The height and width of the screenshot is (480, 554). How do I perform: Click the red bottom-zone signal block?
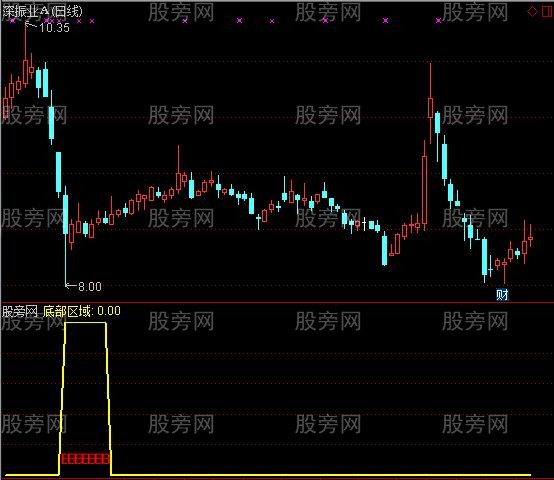[x=86, y=459]
